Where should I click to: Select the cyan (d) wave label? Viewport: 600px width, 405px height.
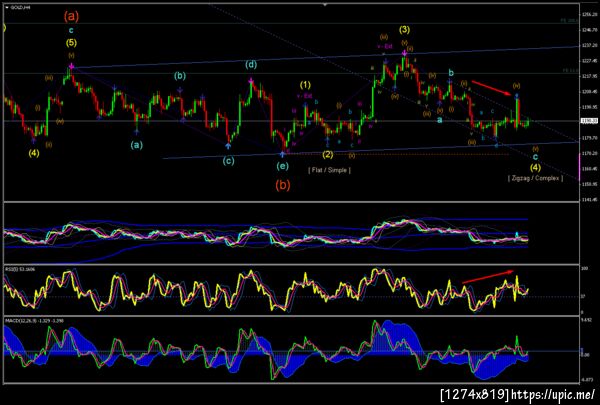point(251,65)
